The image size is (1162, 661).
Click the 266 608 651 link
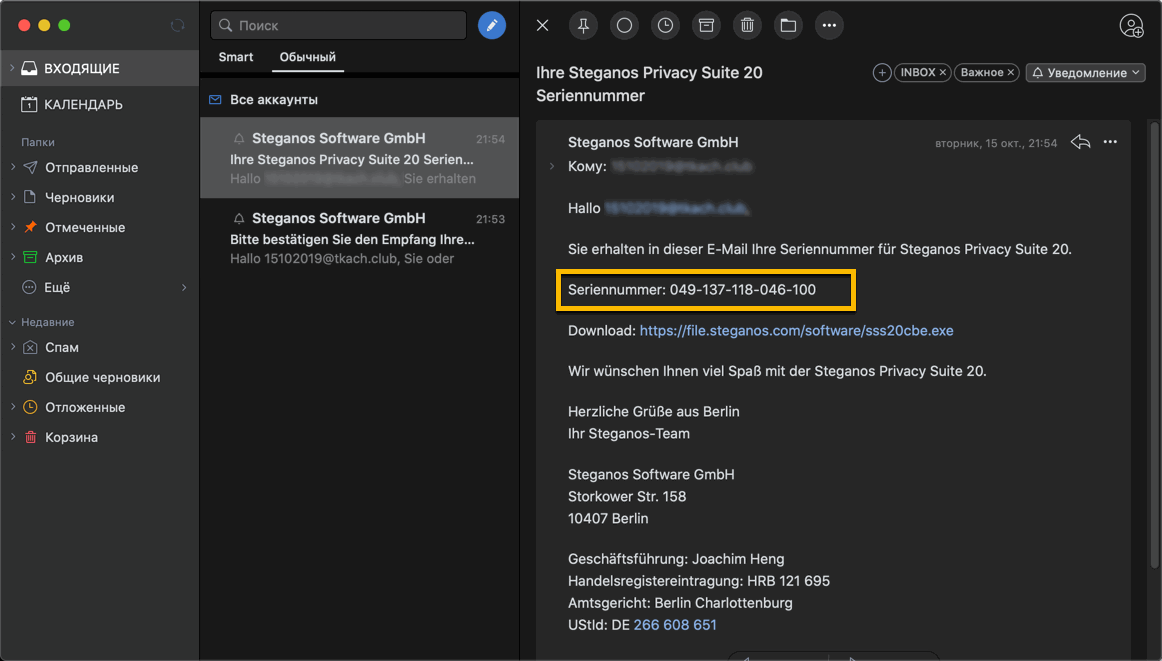point(675,625)
